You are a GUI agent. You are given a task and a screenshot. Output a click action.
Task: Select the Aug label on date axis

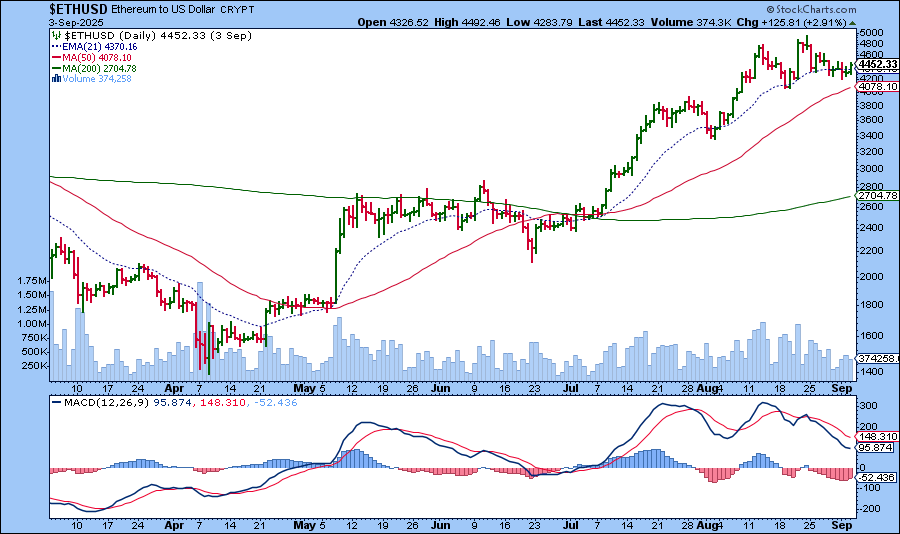click(x=706, y=385)
